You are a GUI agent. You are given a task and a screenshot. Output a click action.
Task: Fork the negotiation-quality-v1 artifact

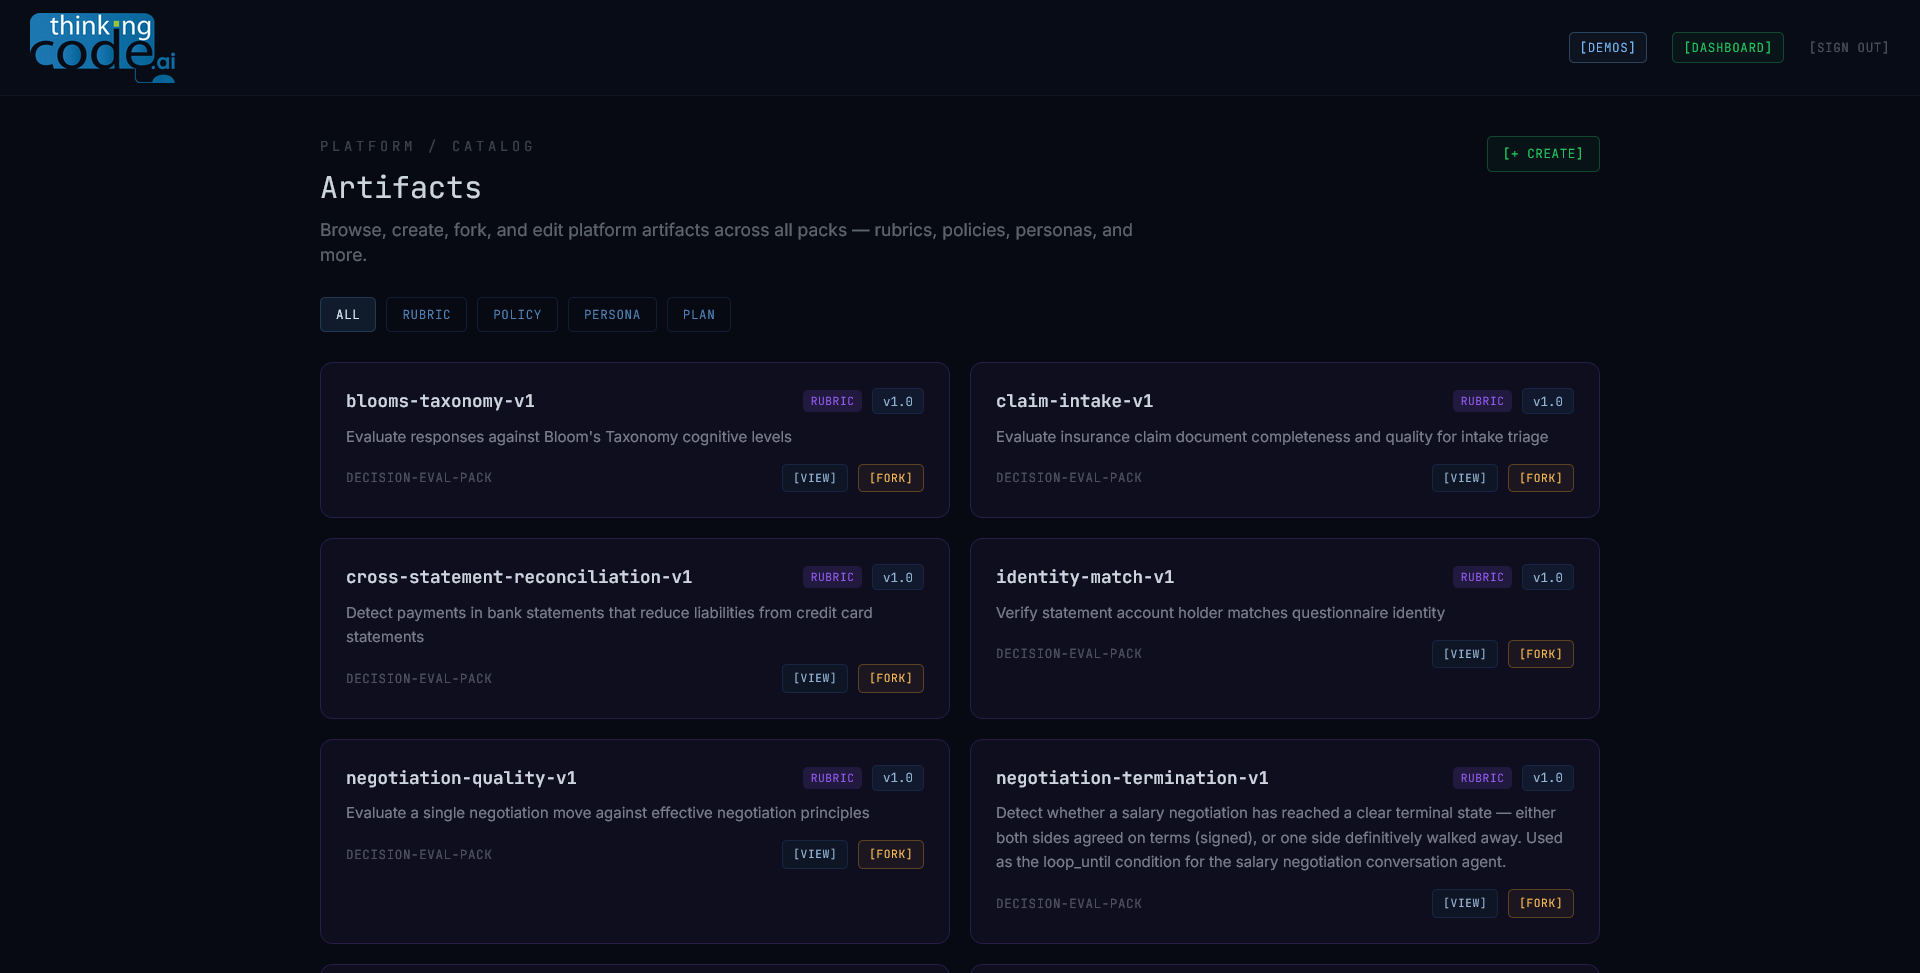(891, 854)
